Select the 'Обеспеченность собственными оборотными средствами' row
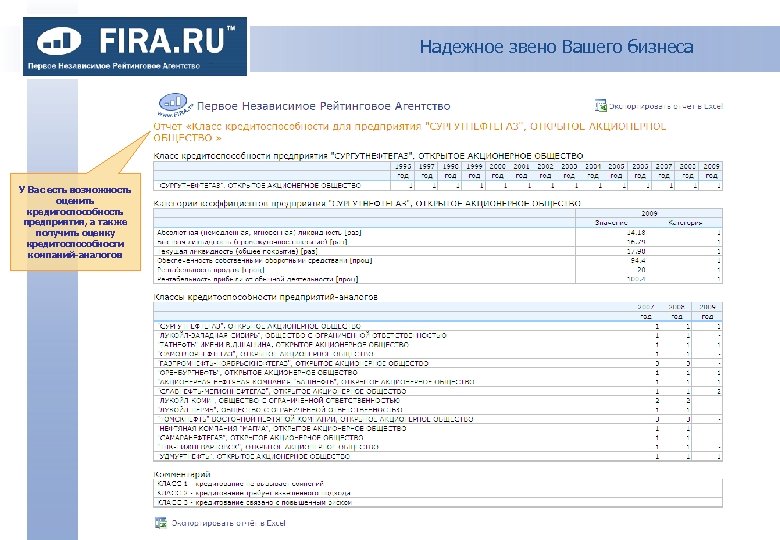 tap(438, 261)
